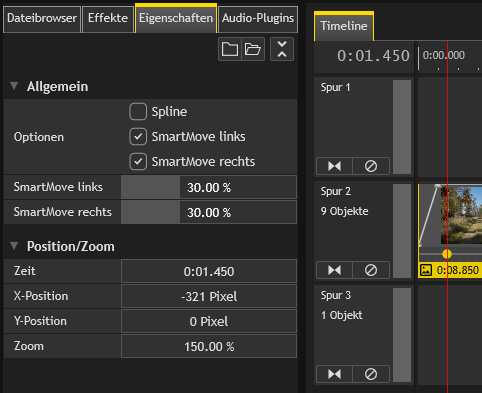This screenshot has width=482, height=393.
Task: Click the Spur 1 track label
Action: click(335, 87)
